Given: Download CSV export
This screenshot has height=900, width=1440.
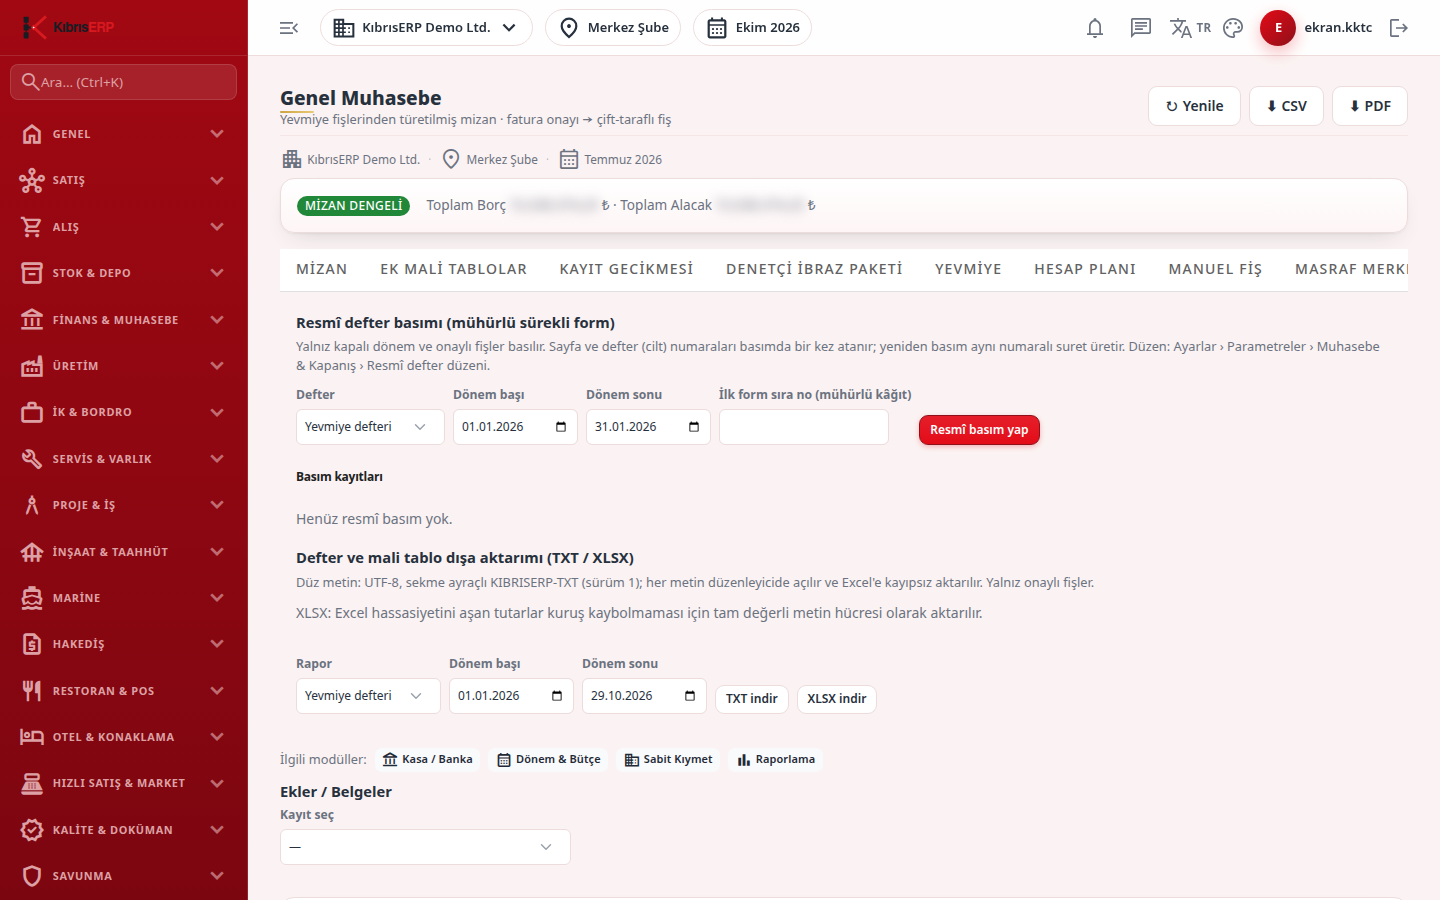Looking at the screenshot, I should [x=1286, y=106].
